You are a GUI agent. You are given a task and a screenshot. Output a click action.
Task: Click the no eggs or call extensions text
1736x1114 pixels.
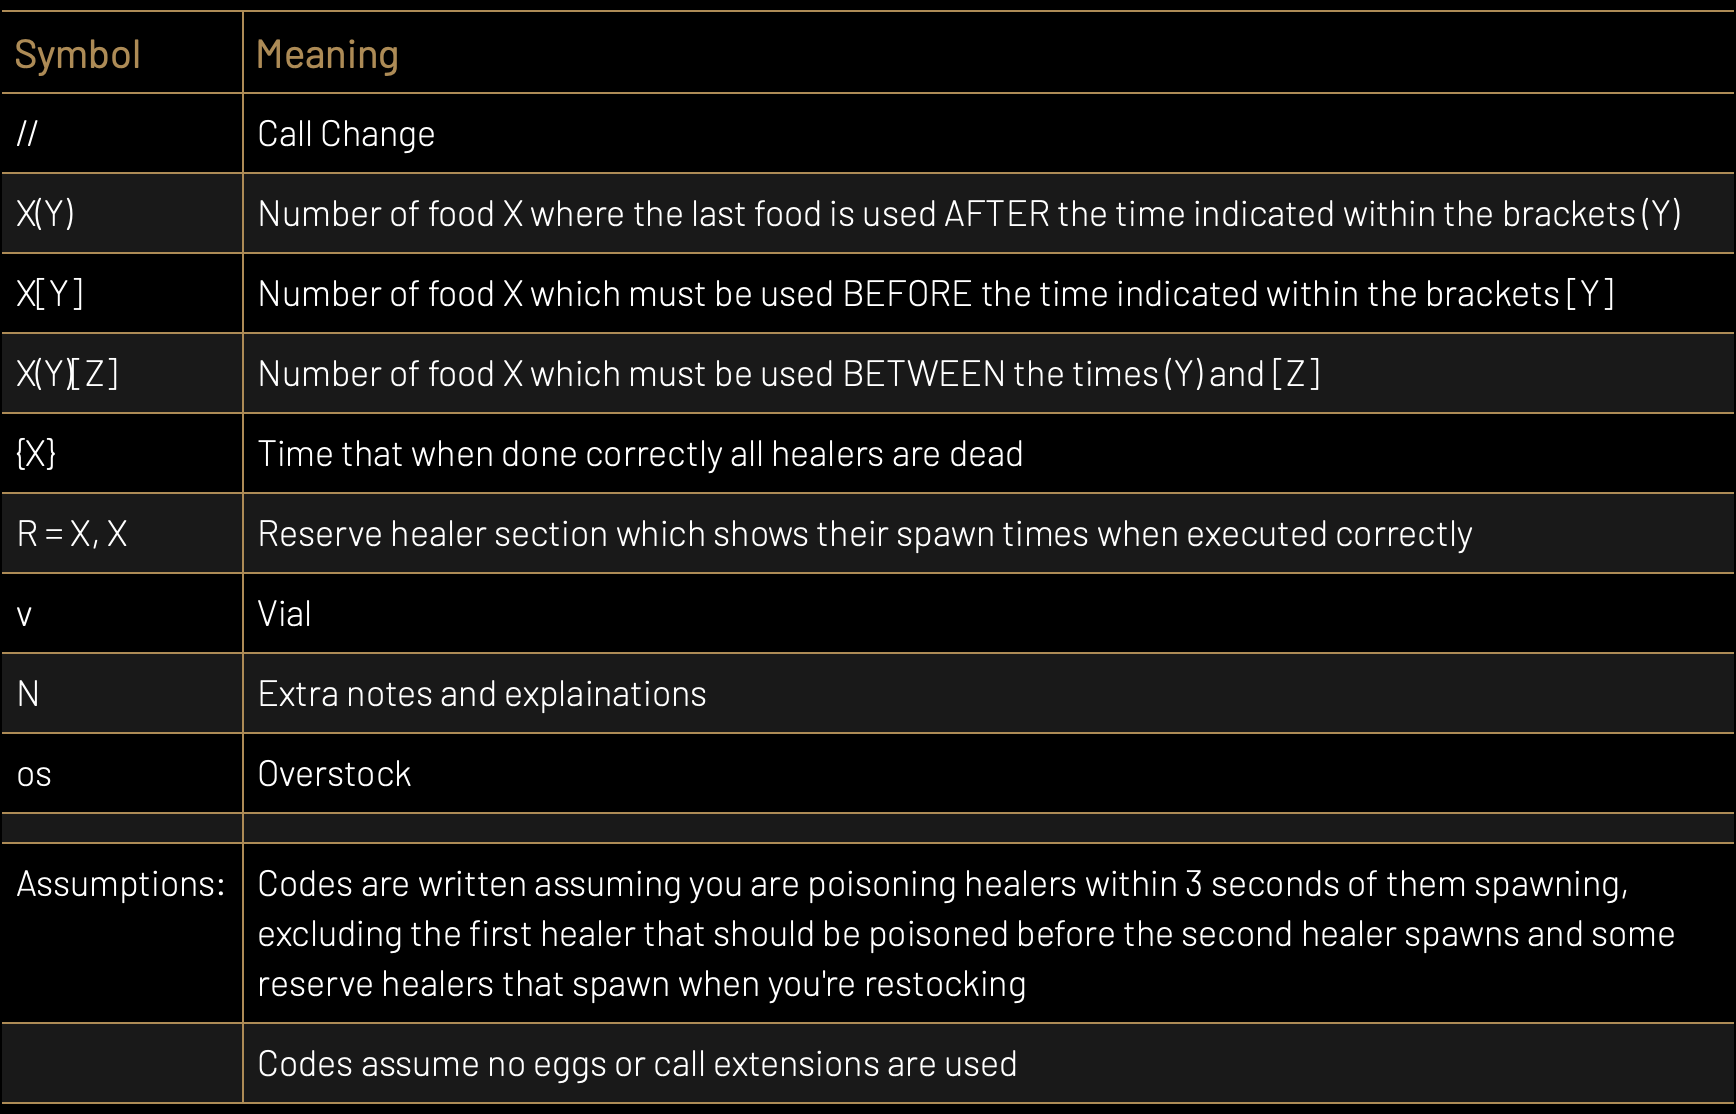637,1064
